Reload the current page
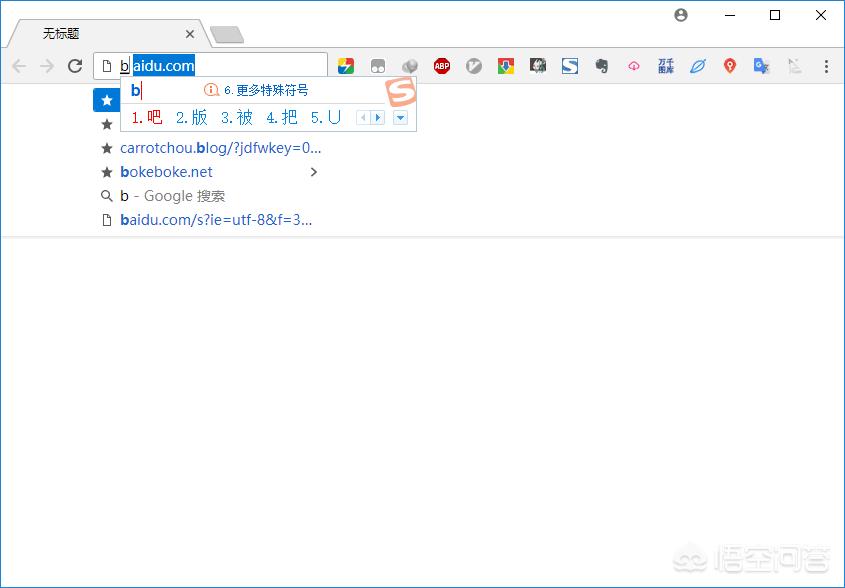 tap(75, 66)
